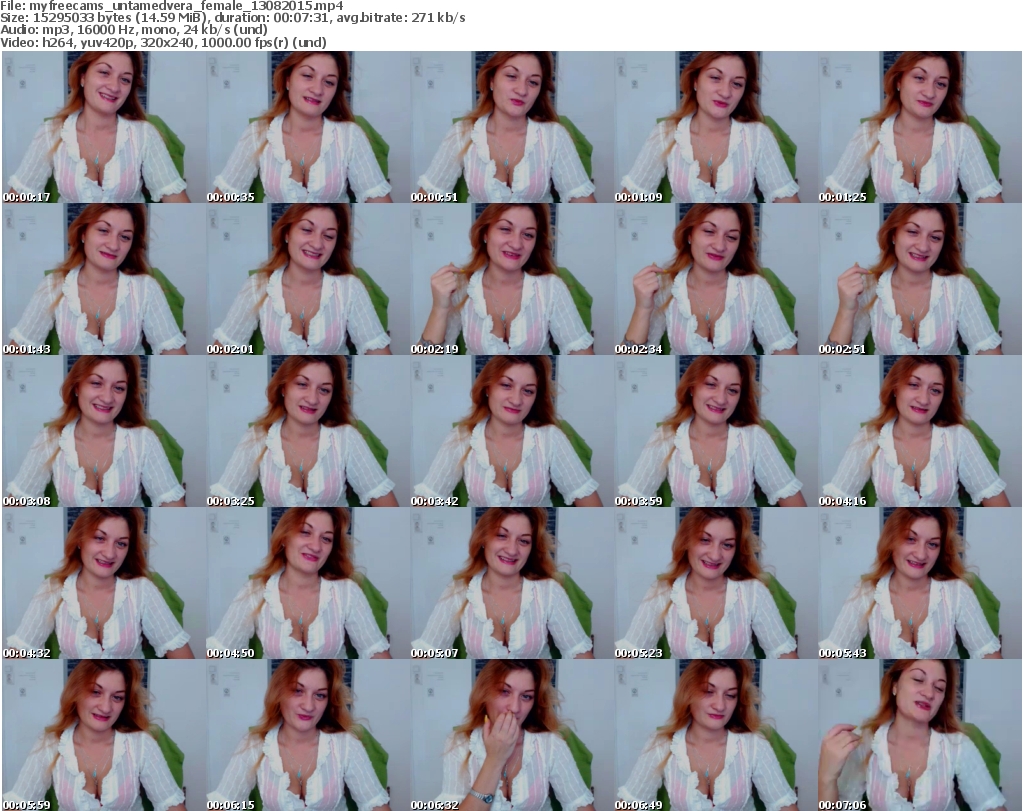This screenshot has width=1024, height=811.
Task: Click the frame timestamped 00:04:16
Action: (919, 431)
